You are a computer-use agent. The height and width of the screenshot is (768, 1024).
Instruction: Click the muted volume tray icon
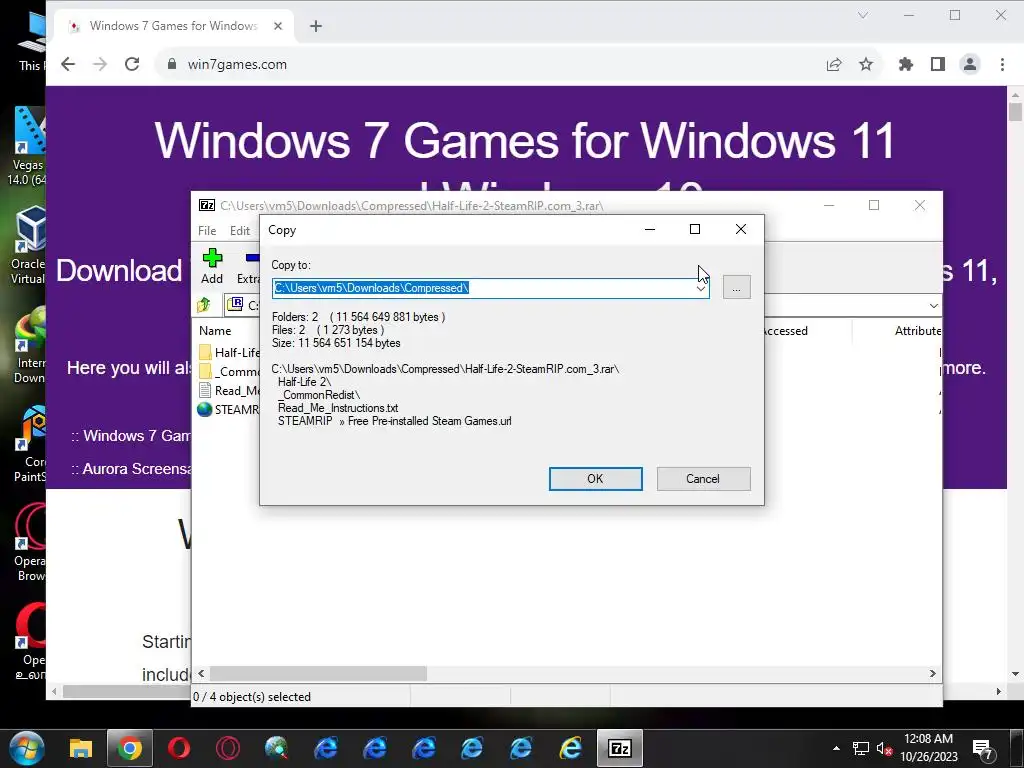click(x=884, y=749)
